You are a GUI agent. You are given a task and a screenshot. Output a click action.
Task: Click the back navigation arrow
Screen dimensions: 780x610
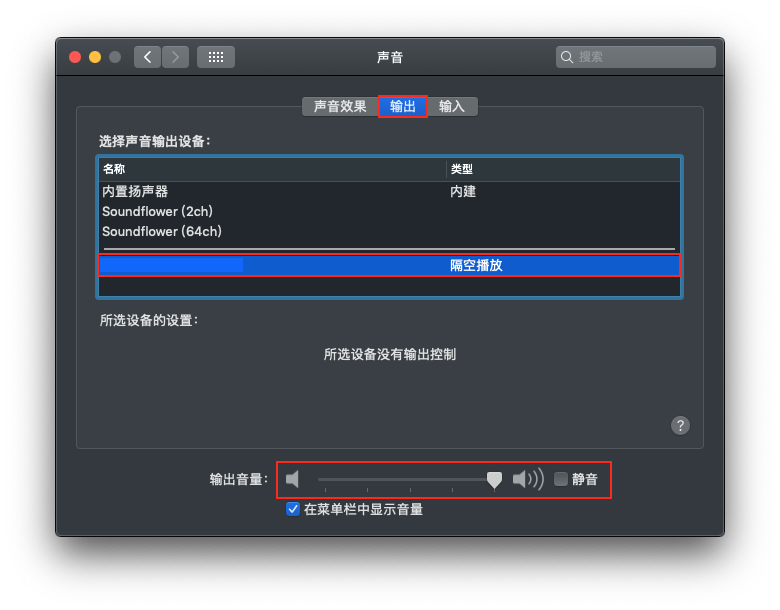coord(147,57)
